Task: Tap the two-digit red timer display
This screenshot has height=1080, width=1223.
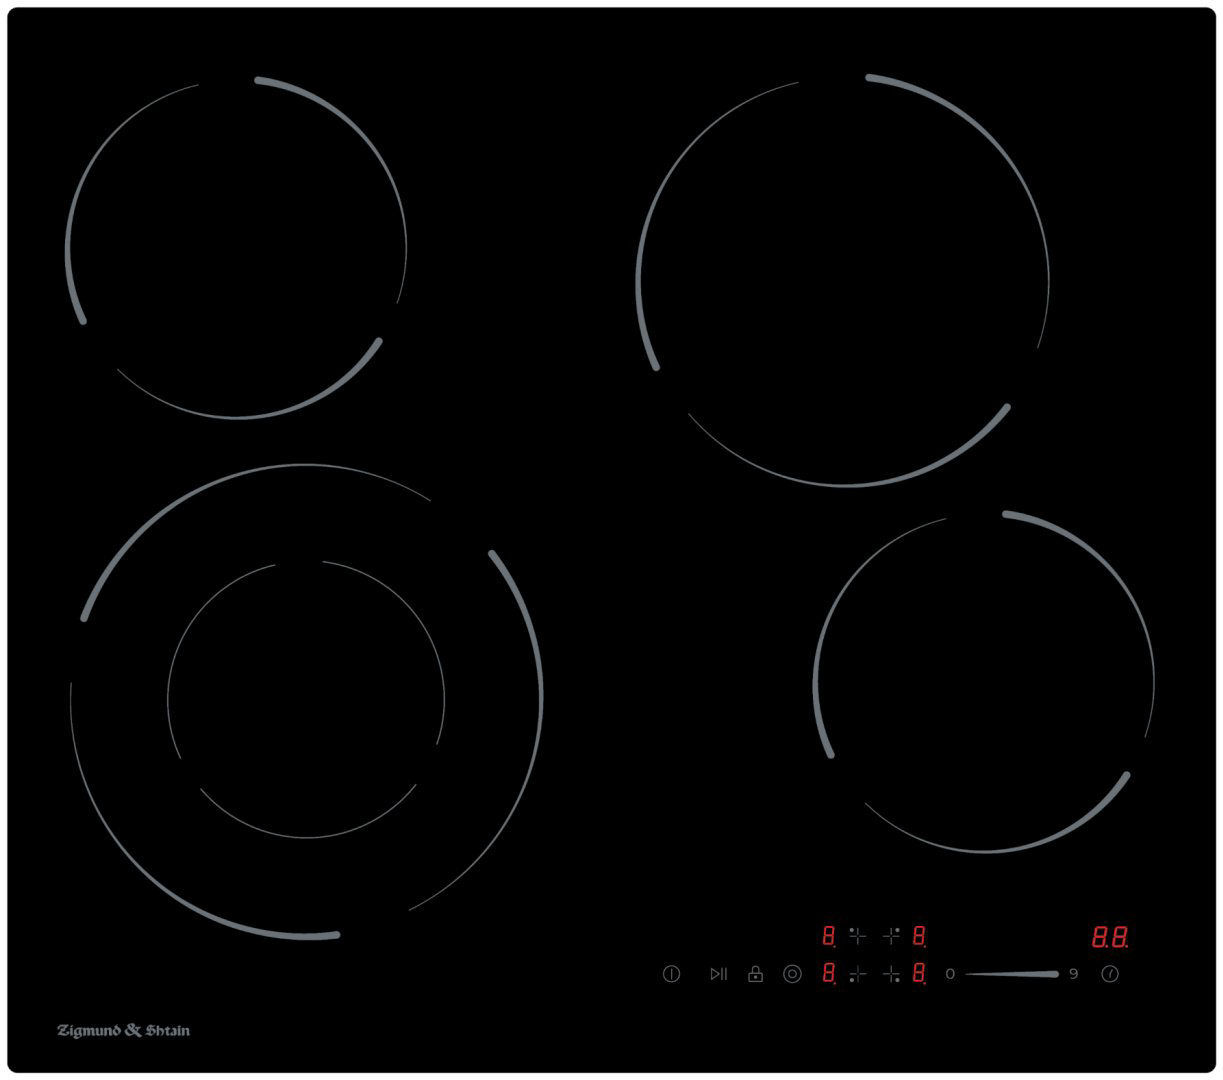Action: click(x=1110, y=938)
